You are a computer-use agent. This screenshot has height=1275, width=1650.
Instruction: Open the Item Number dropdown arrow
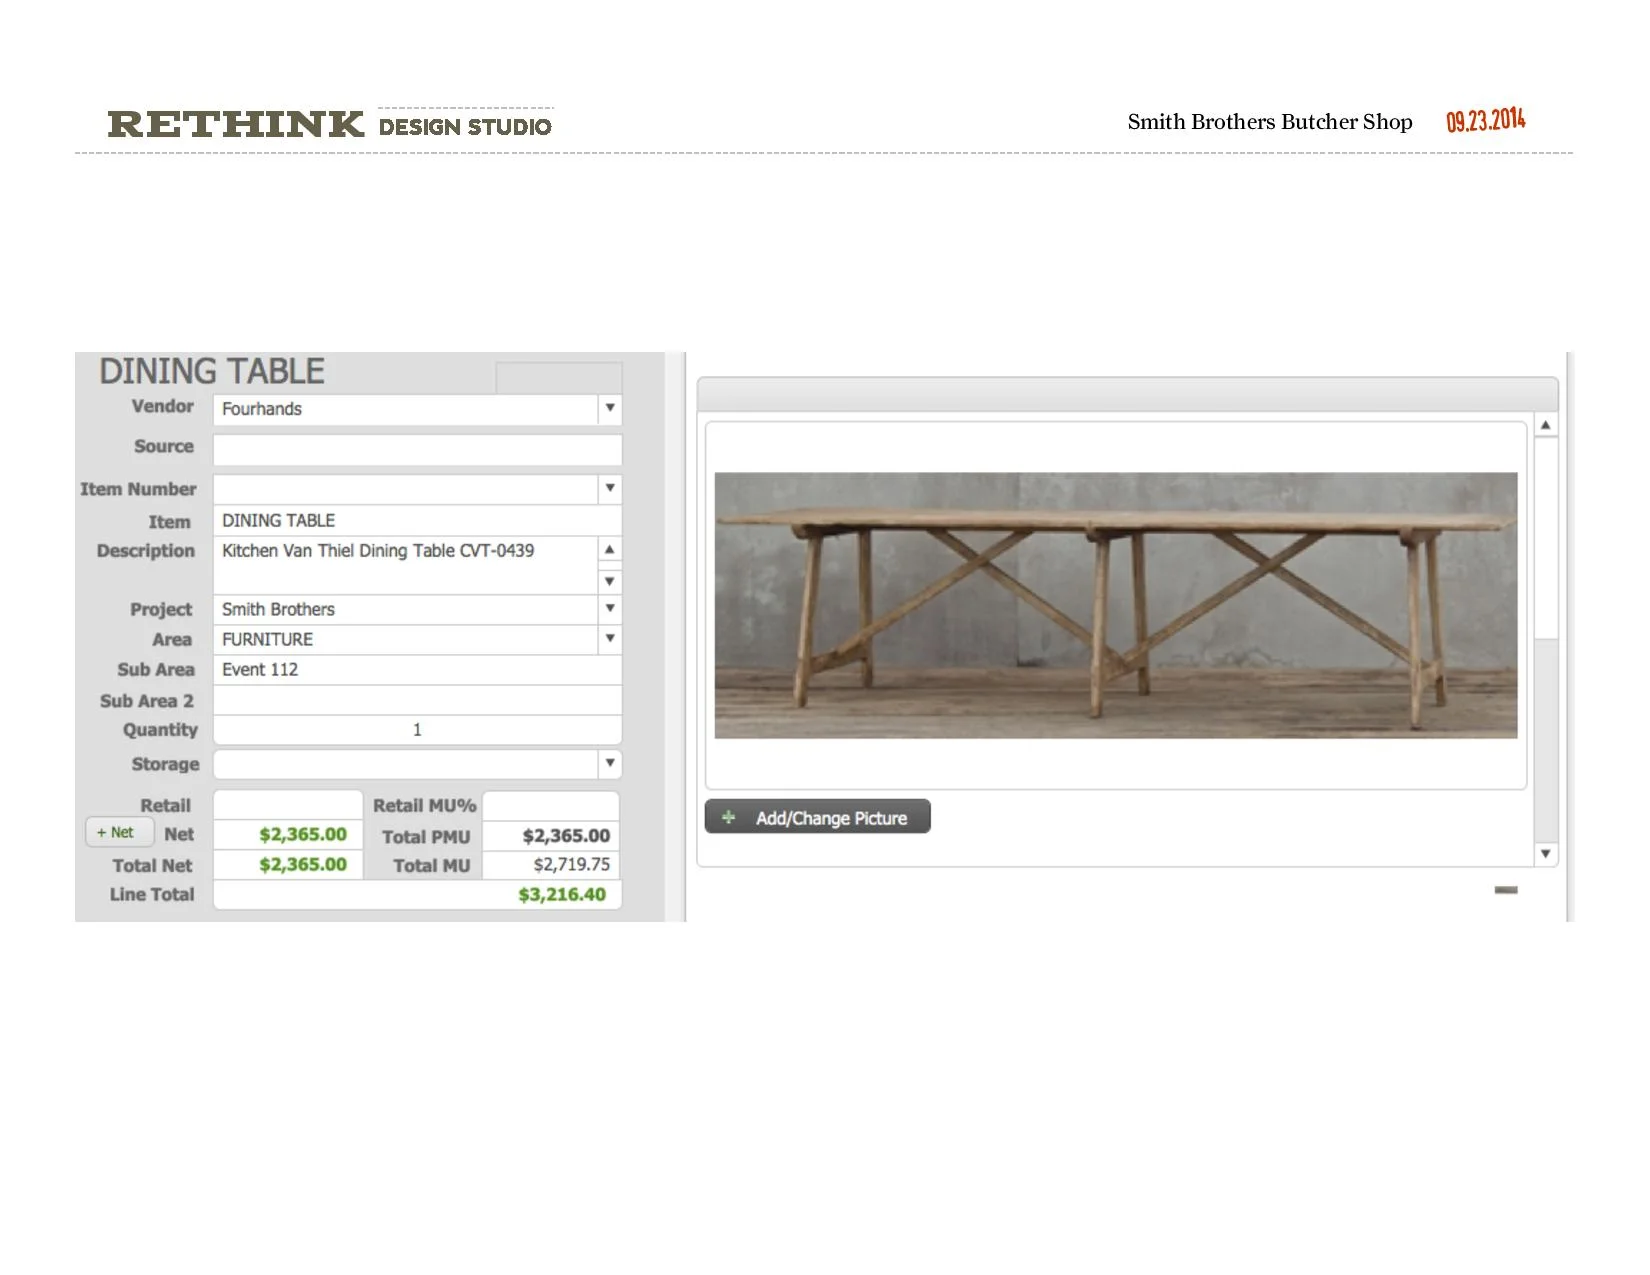610,489
